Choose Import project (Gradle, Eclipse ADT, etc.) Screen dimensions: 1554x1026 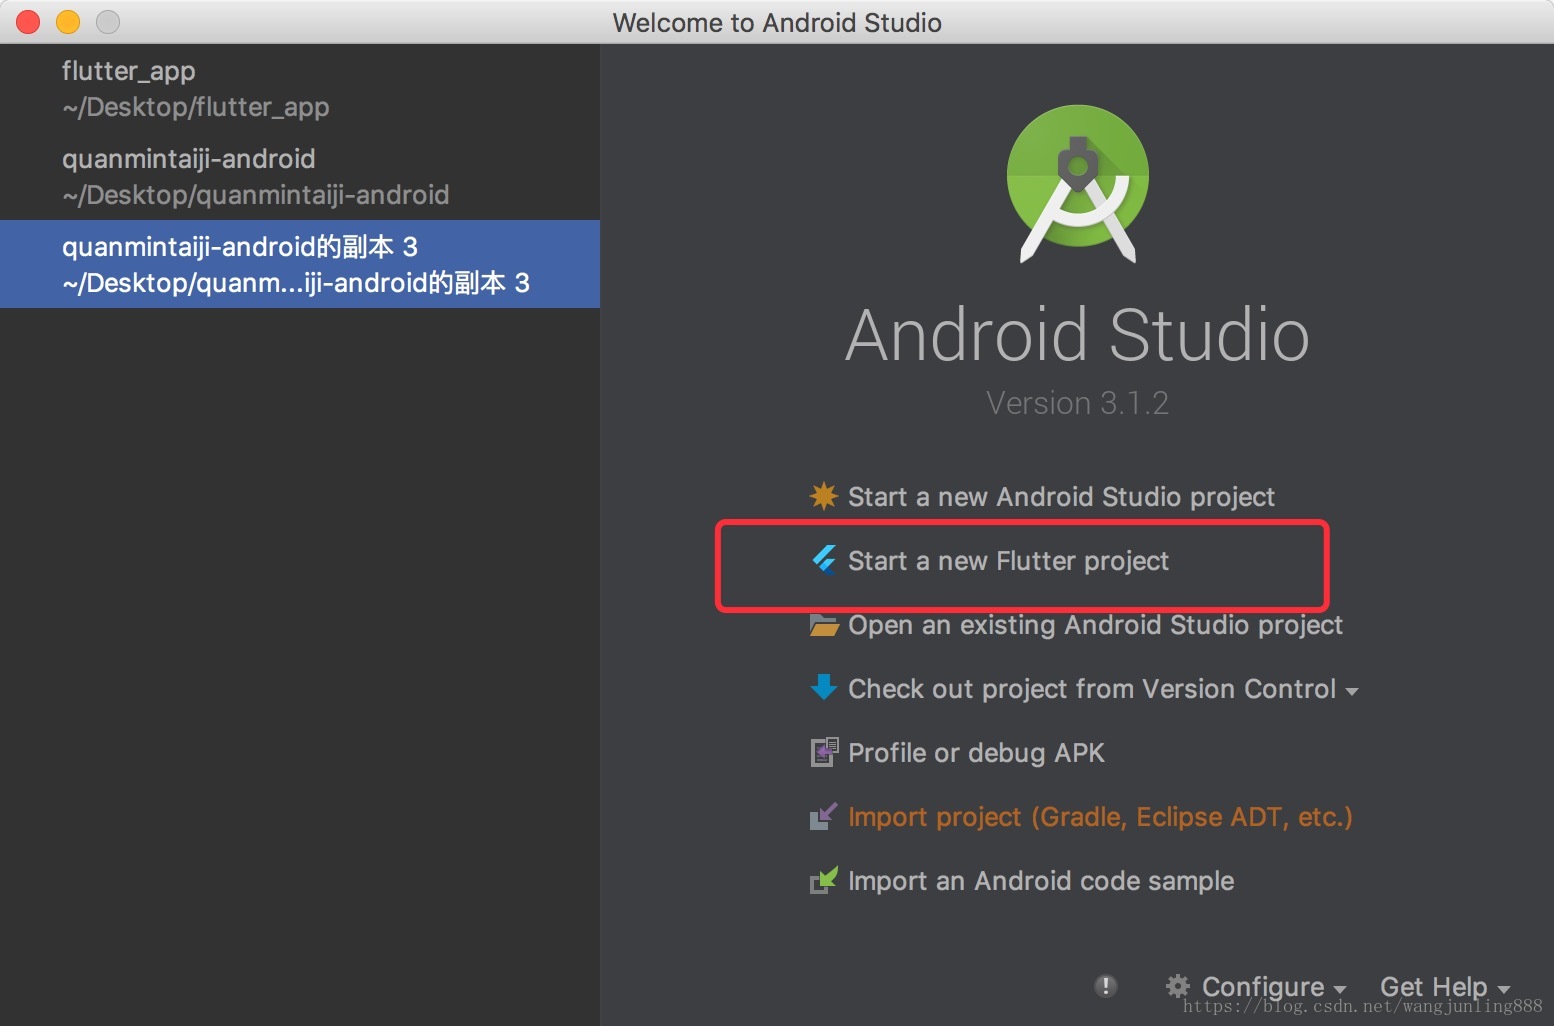(1100, 817)
